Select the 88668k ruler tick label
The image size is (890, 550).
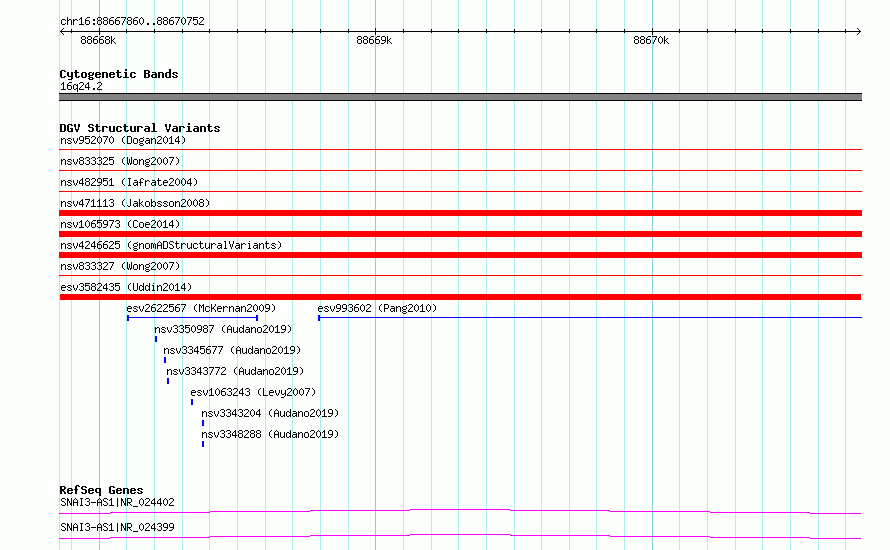(98, 40)
